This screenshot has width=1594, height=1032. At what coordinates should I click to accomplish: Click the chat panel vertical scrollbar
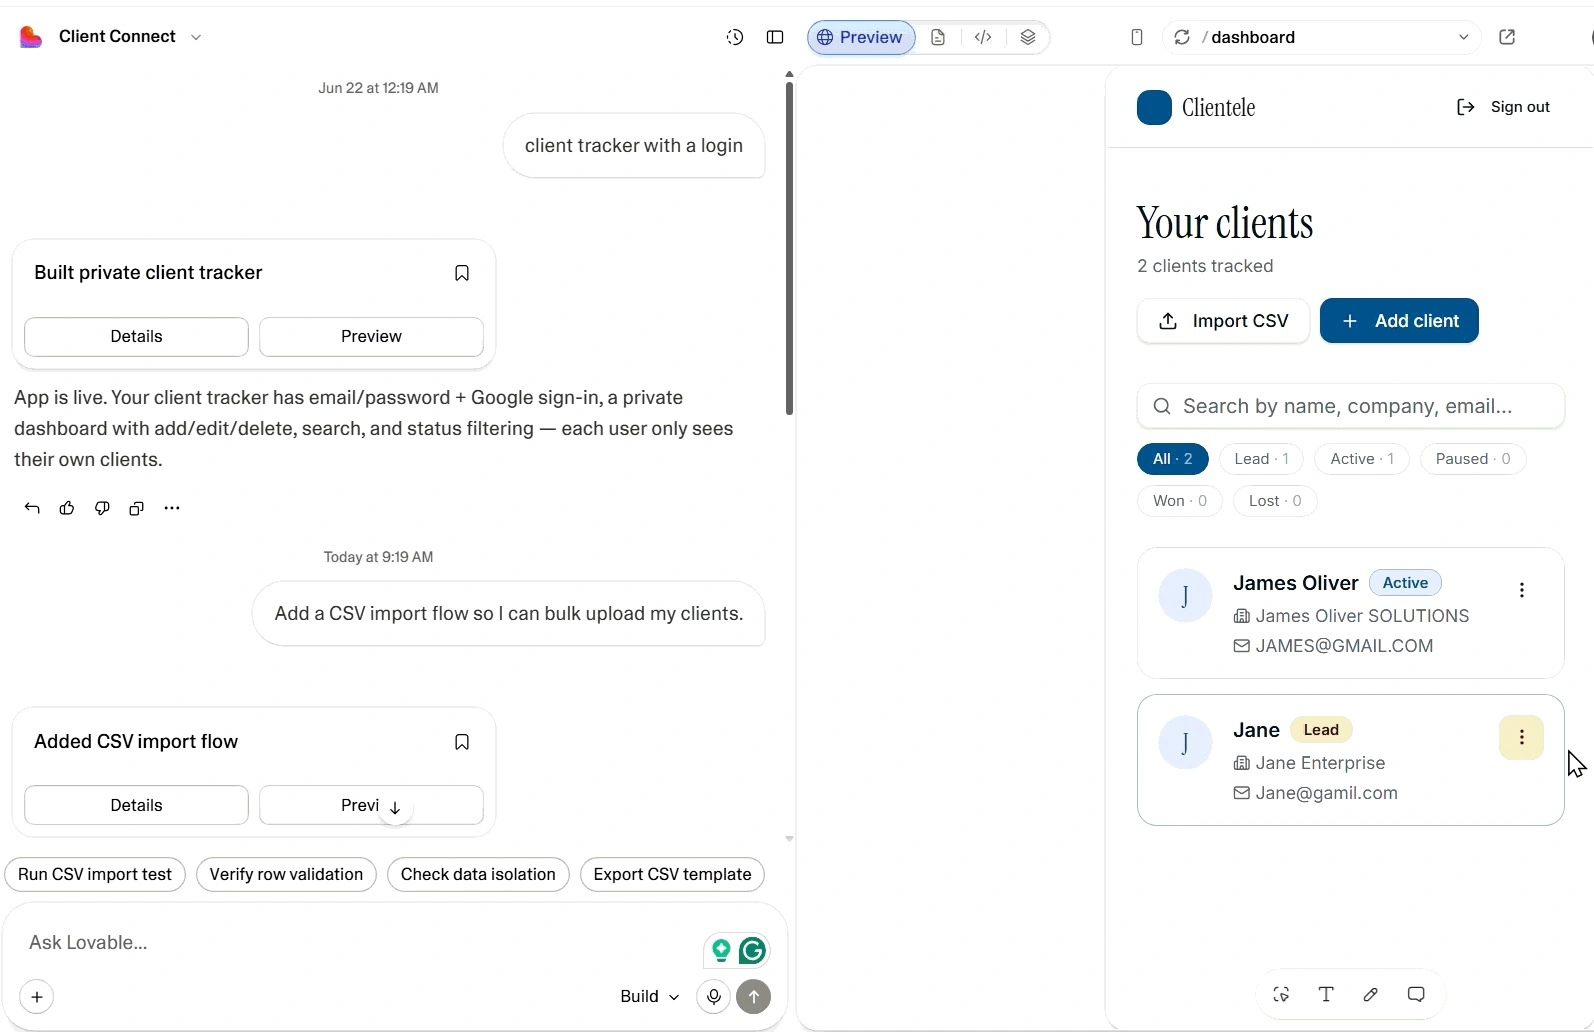point(789,248)
